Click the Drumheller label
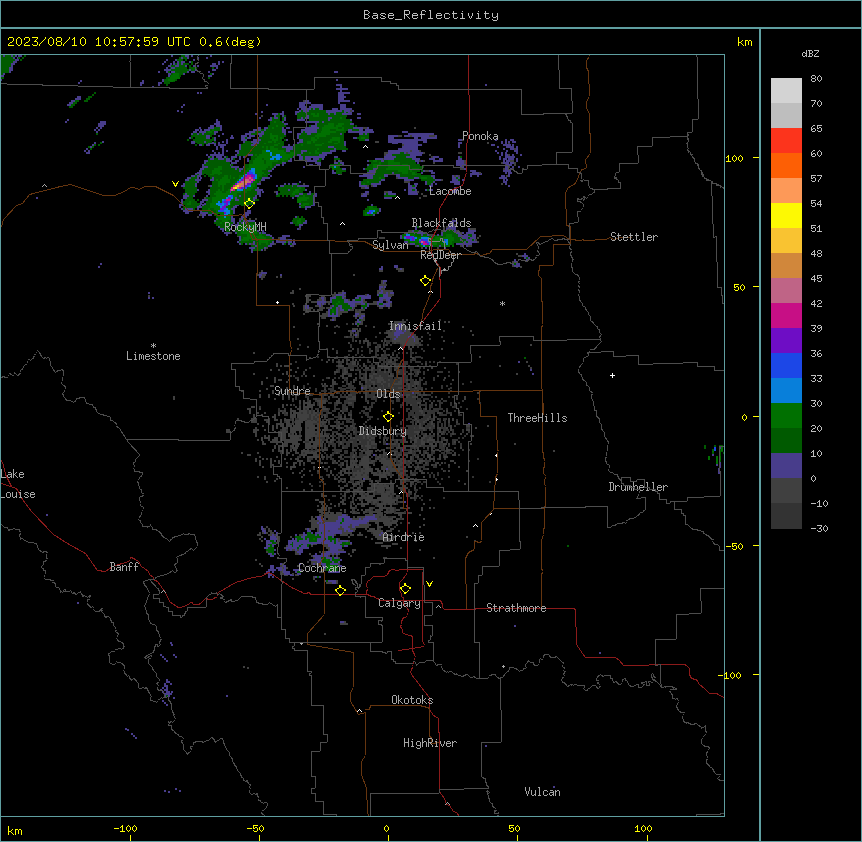This screenshot has width=862, height=842. 638,487
